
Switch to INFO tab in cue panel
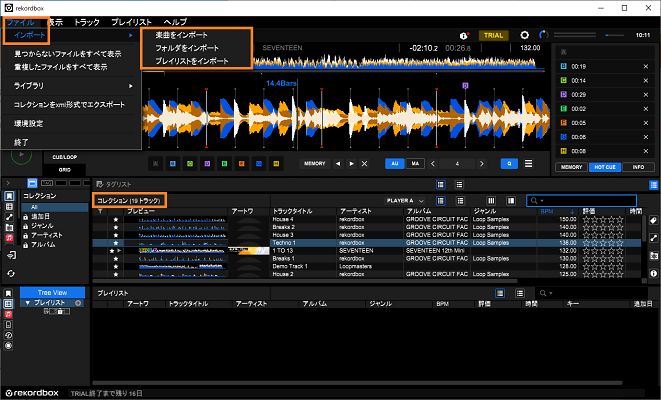[x=638, y=167]
